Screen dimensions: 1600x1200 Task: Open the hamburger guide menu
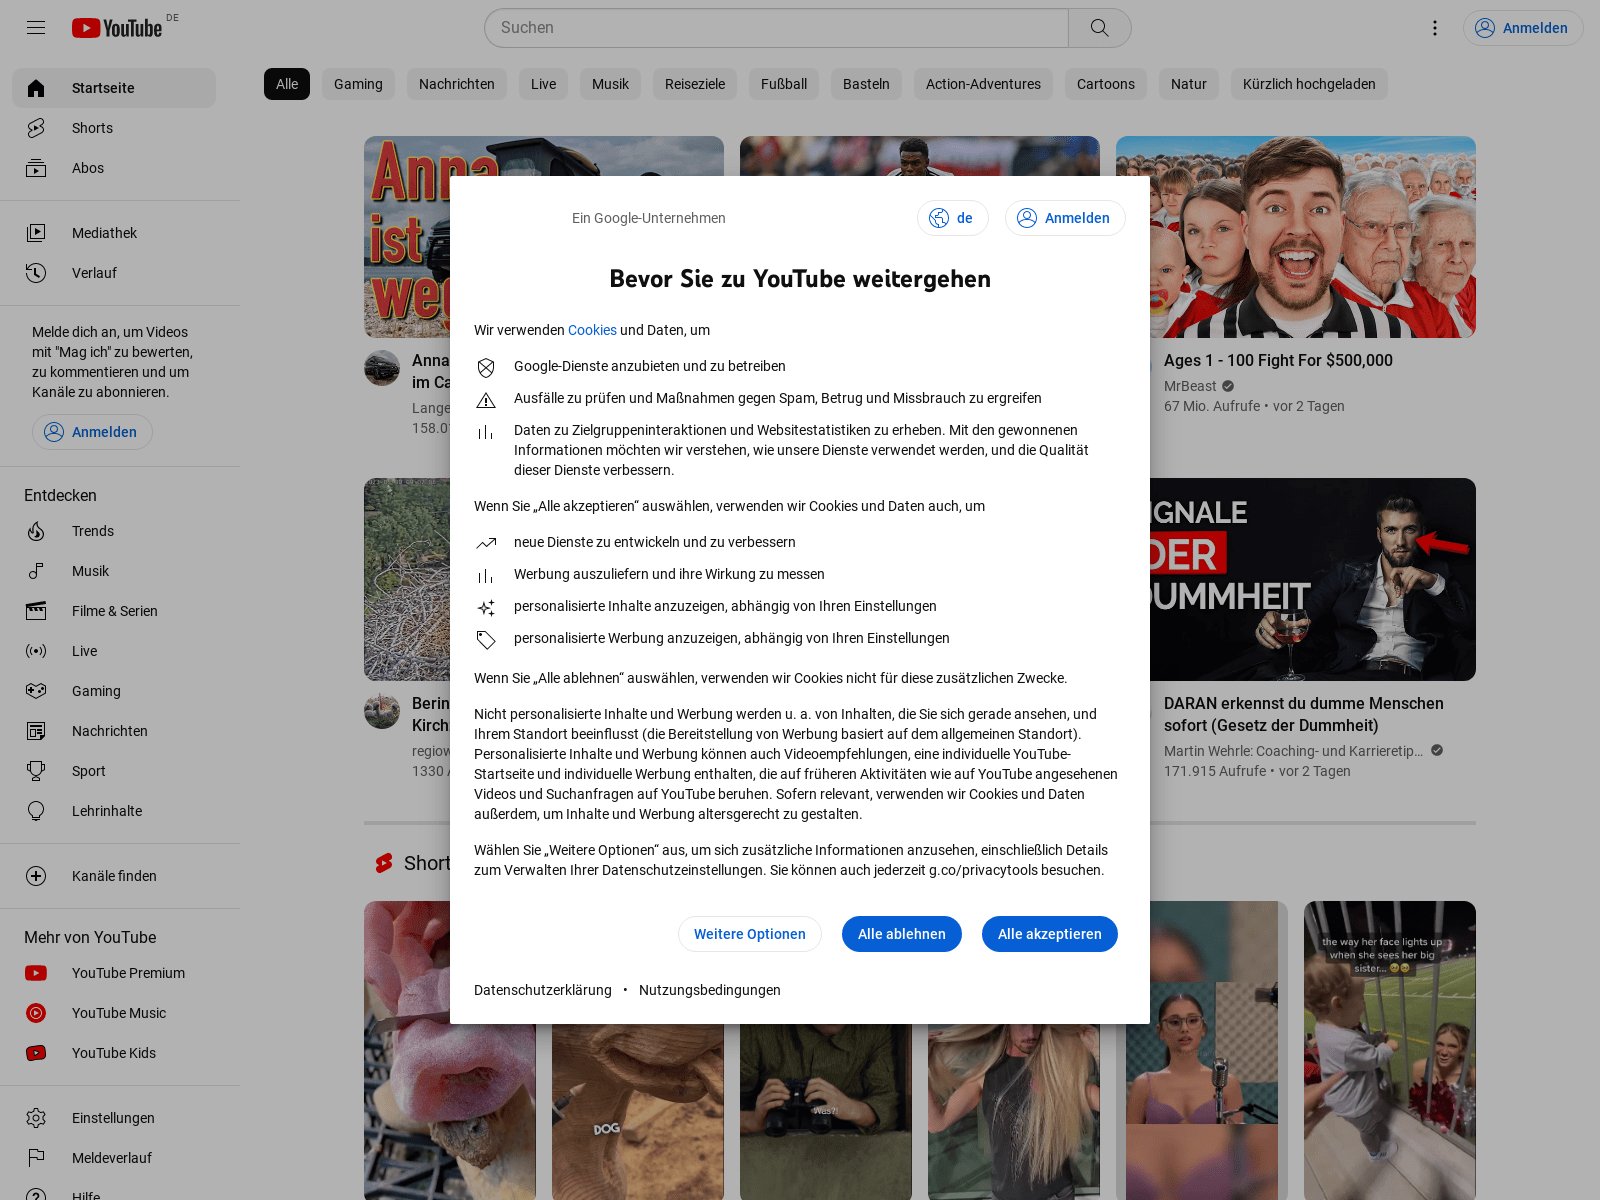[36, 28]
